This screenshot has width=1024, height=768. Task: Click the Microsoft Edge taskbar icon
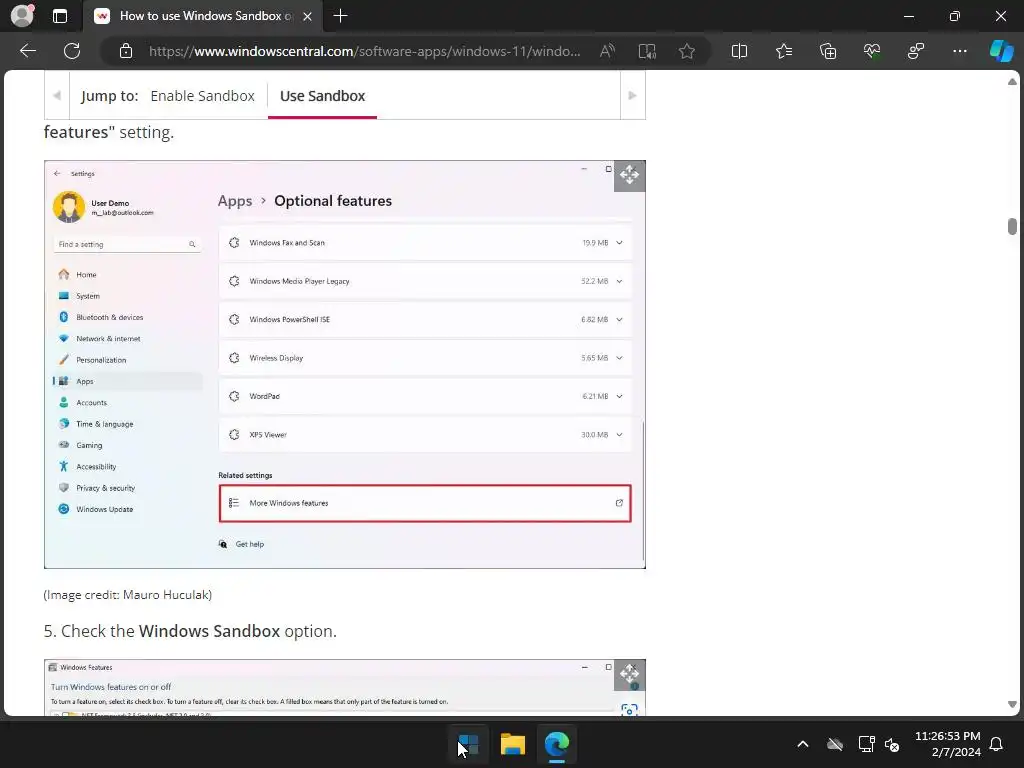point(557,744)
